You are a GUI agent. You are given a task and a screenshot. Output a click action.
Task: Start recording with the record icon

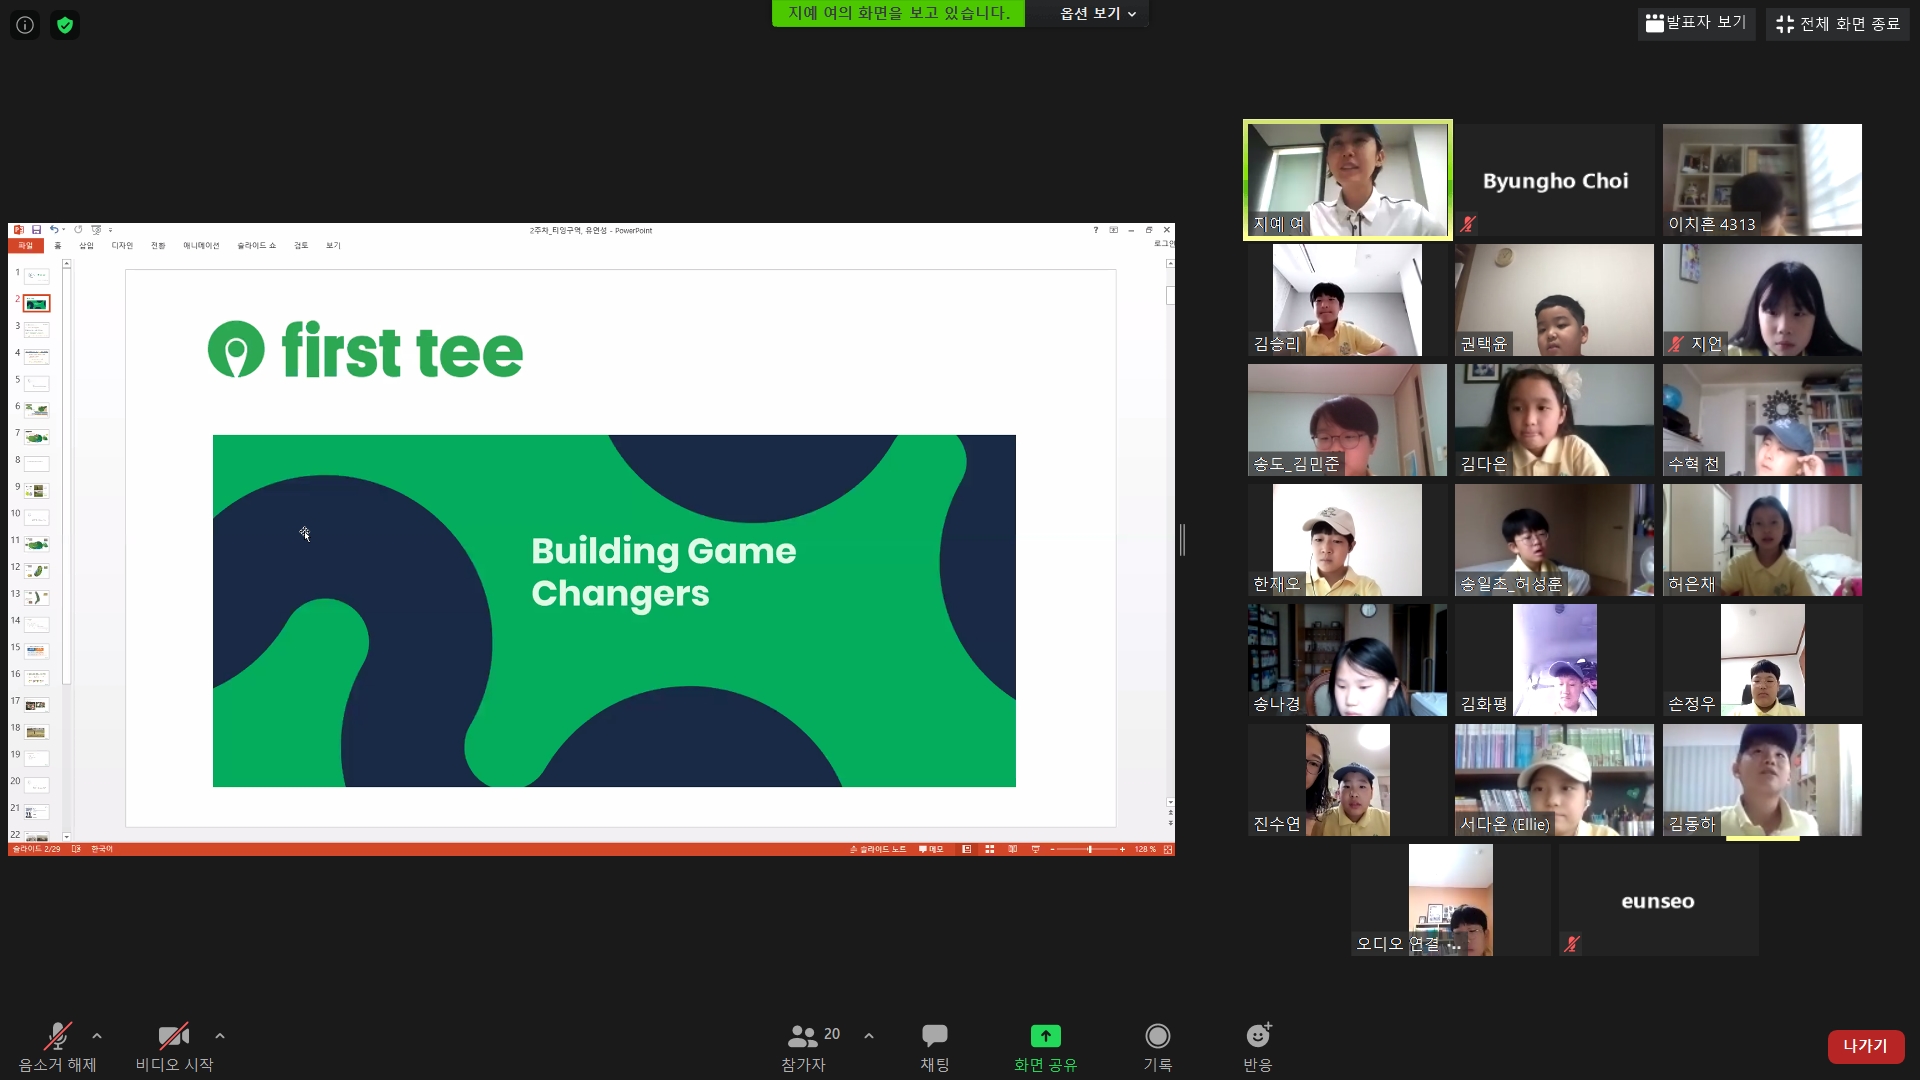coord(1157,1037)
